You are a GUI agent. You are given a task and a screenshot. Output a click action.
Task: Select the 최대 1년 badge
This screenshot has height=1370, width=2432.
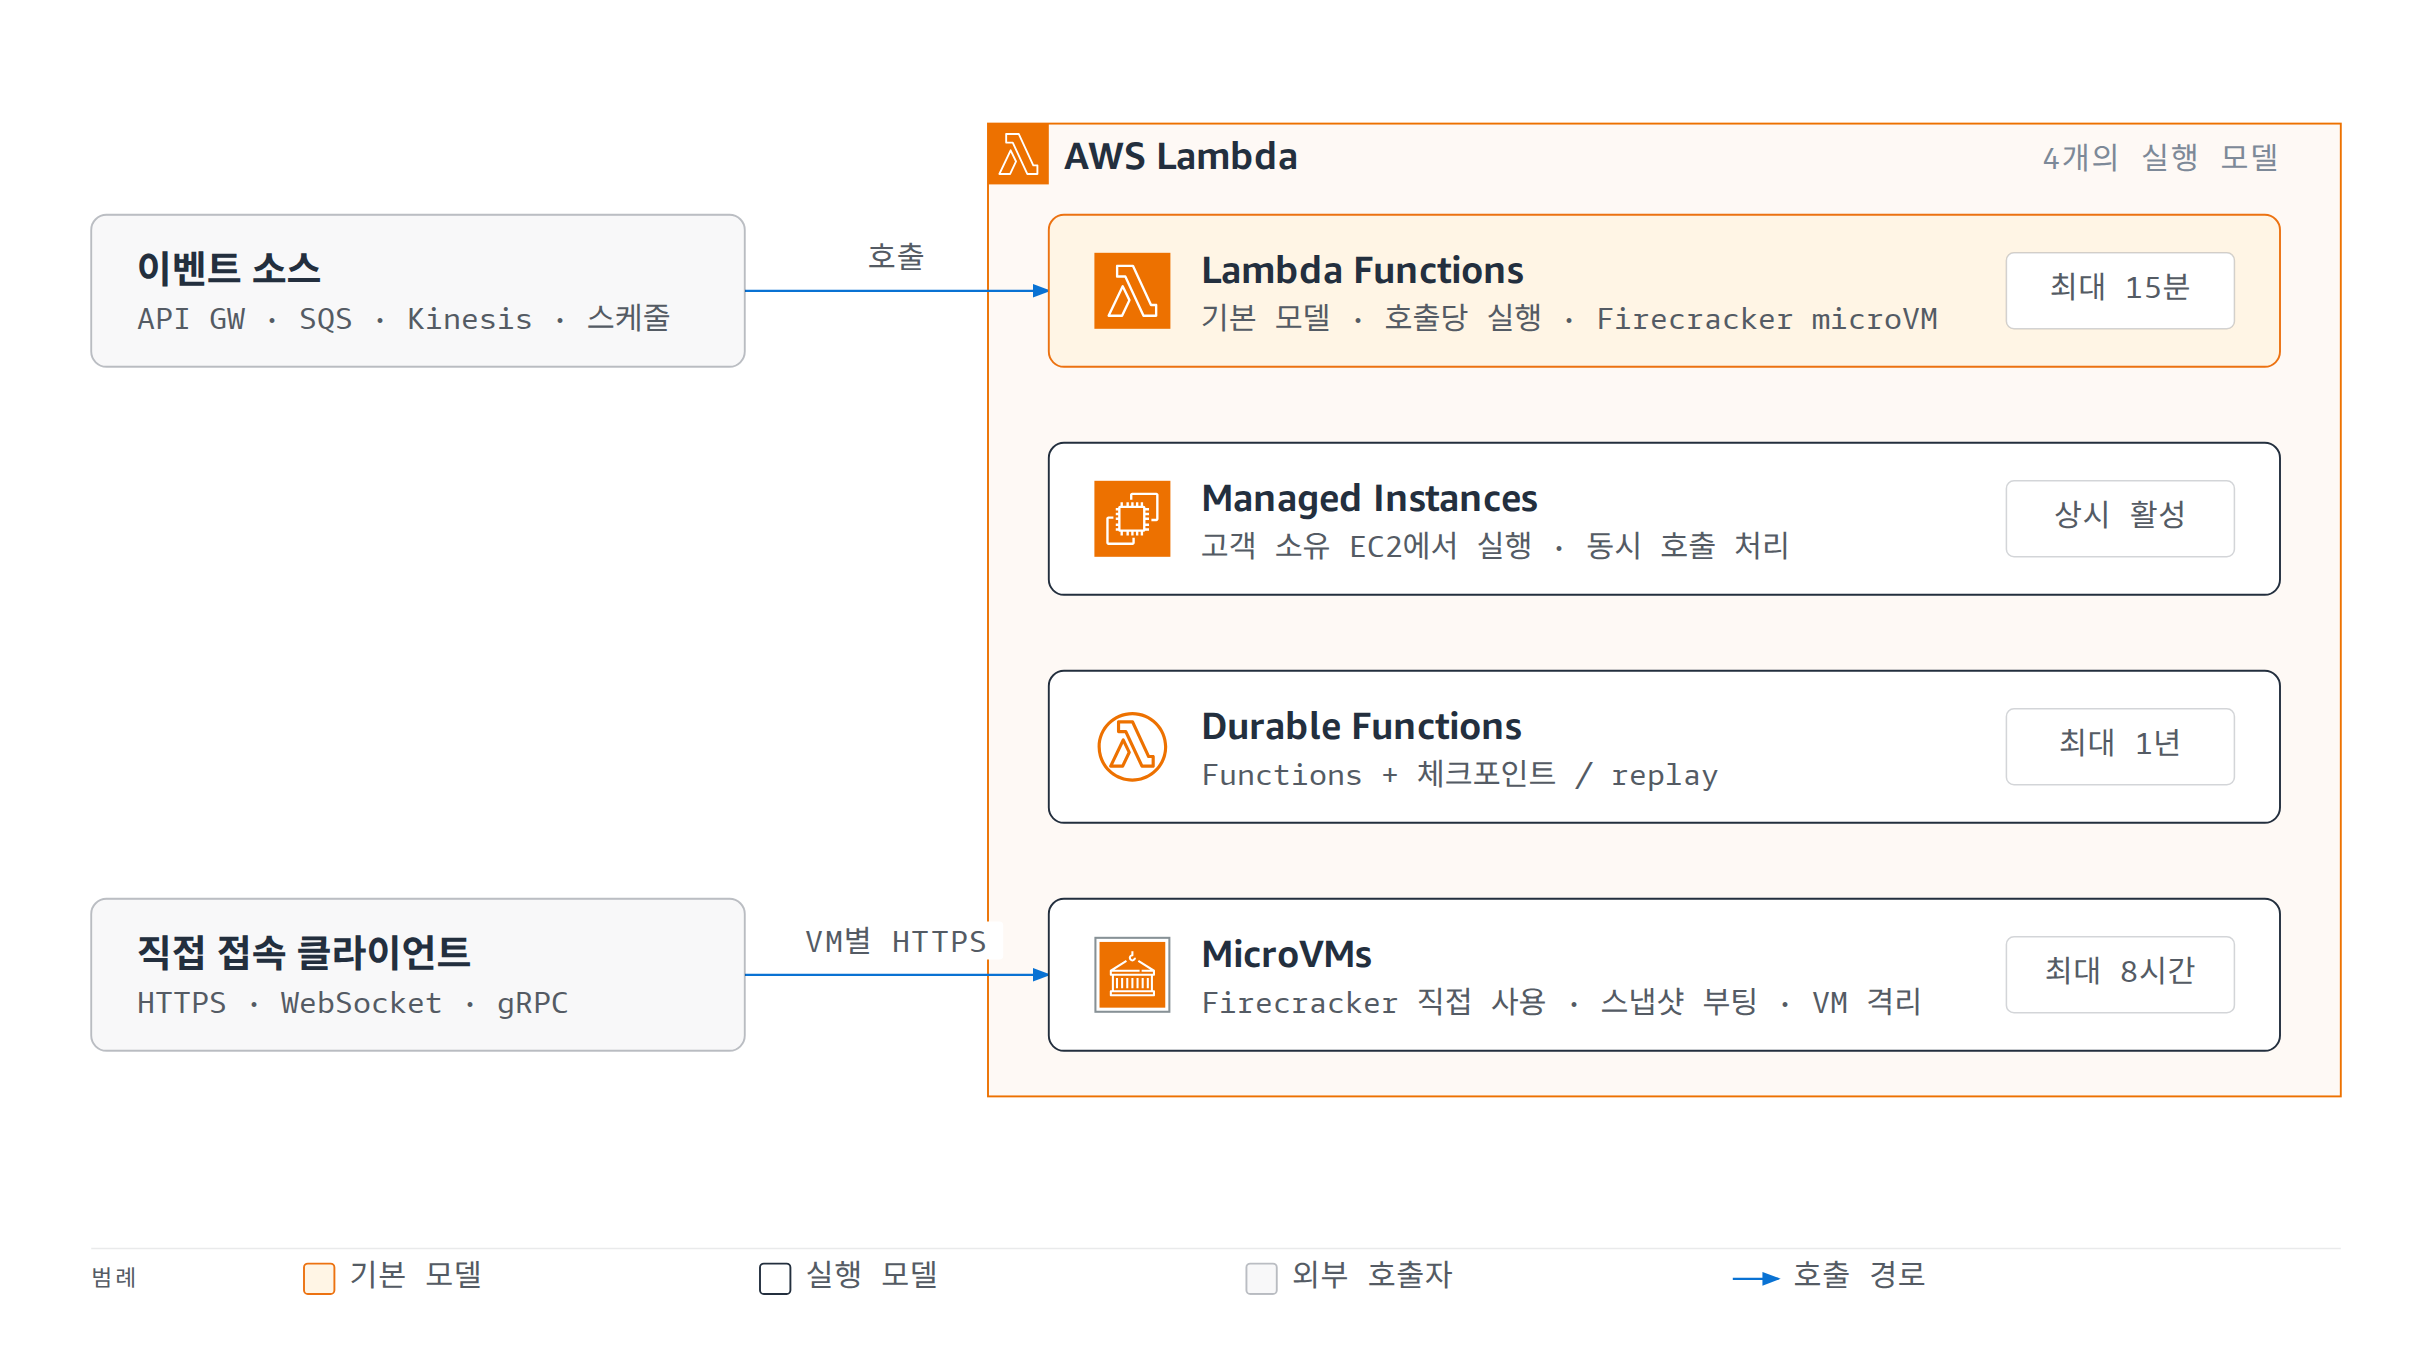pyautogui.click(x=2120, y=747)
